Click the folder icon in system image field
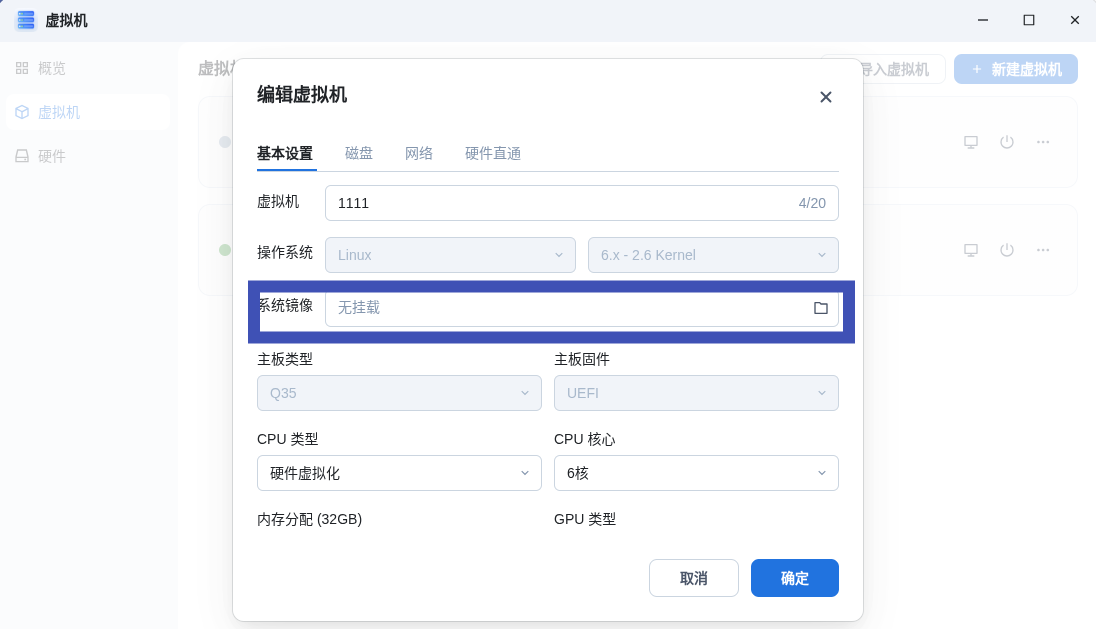1096x629 pixels. point(821,308)
